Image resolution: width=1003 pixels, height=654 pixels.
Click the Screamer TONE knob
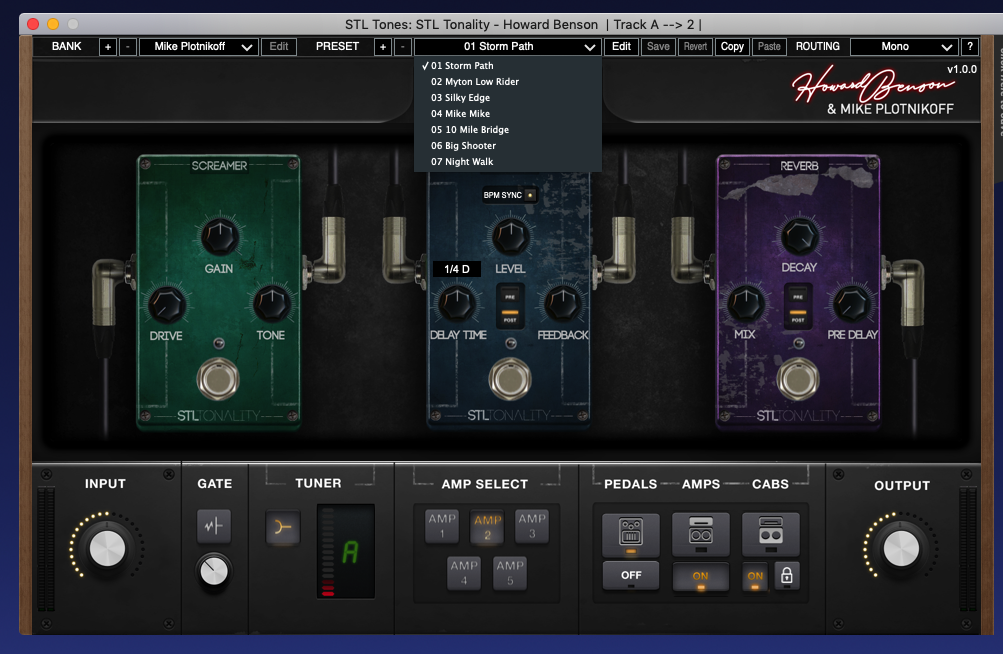pyautogui.click(x=272, y=303)
